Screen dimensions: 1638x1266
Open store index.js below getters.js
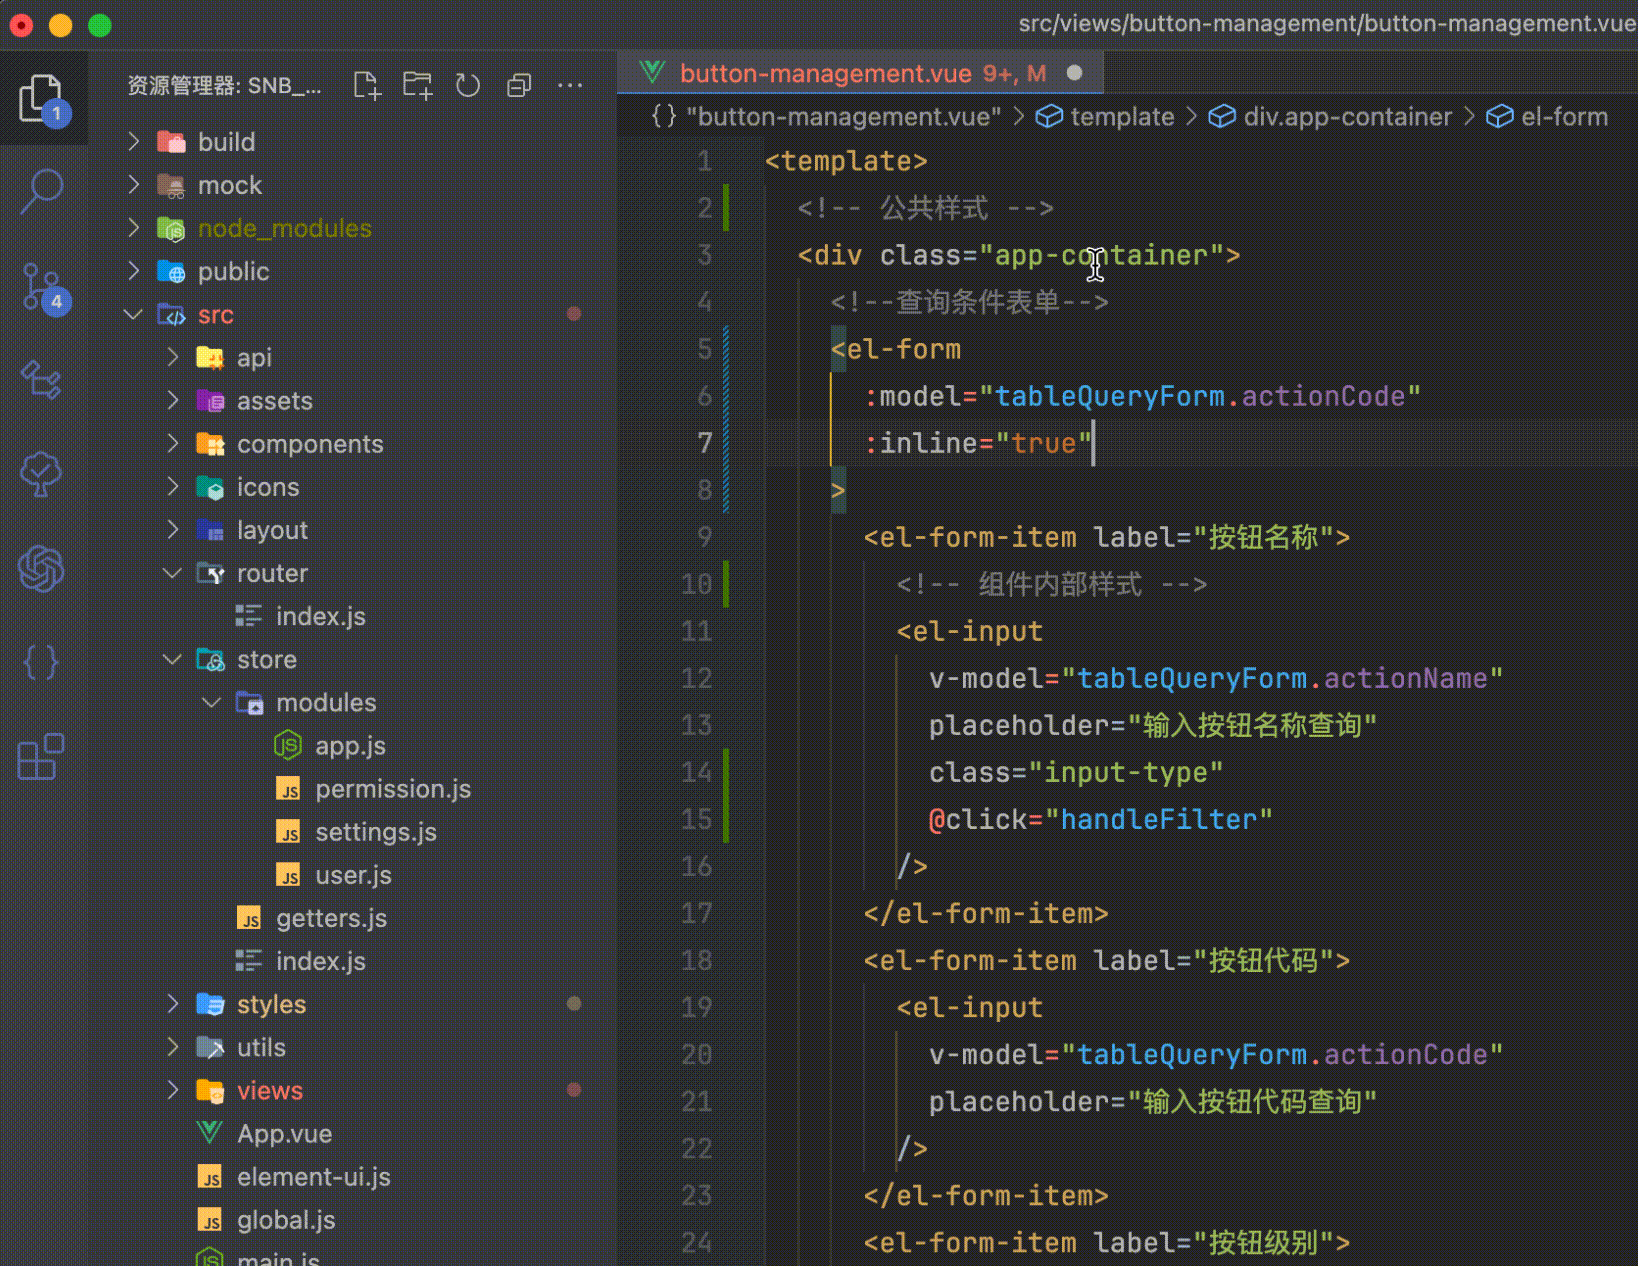click(321, 961)
